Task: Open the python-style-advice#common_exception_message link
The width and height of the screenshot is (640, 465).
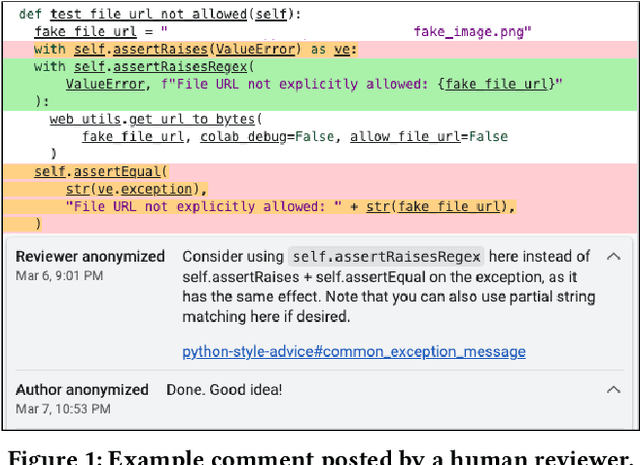Action: [353, 351]
